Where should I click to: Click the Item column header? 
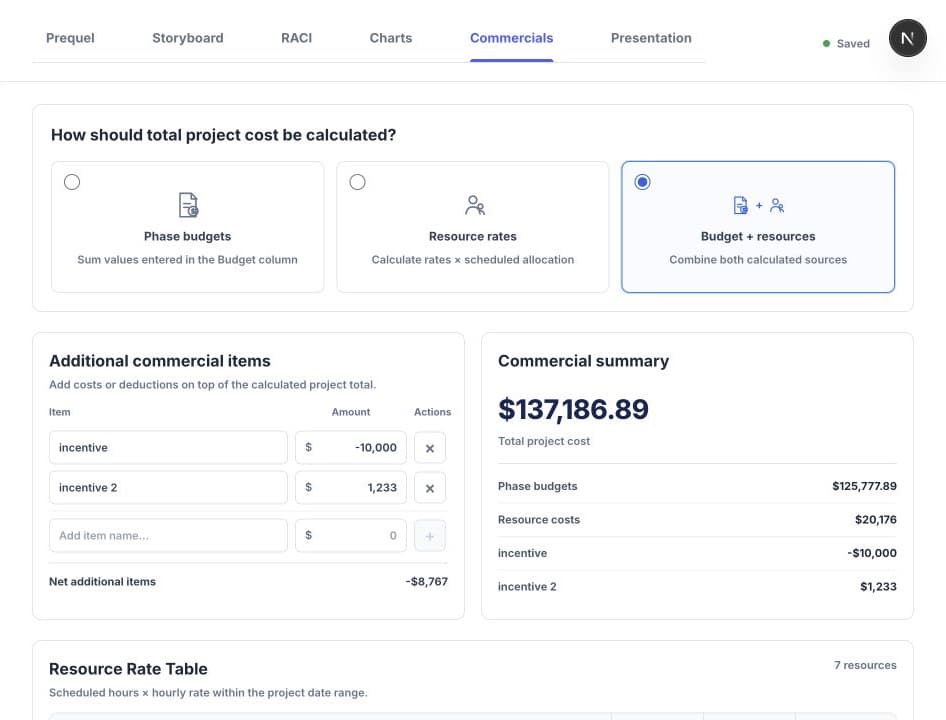pyautogui.click(x=59, y=412)
